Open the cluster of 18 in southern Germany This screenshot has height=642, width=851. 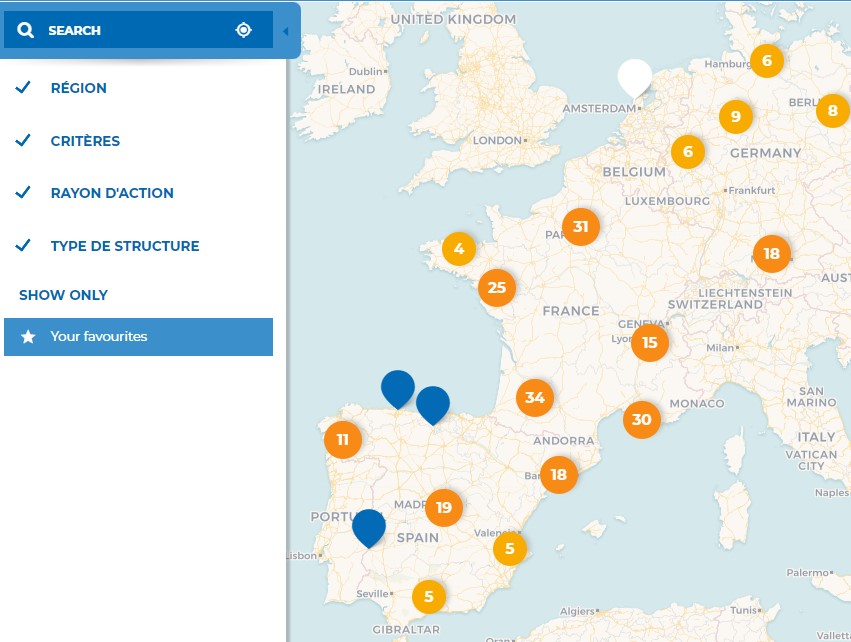(x=772, y=253)
